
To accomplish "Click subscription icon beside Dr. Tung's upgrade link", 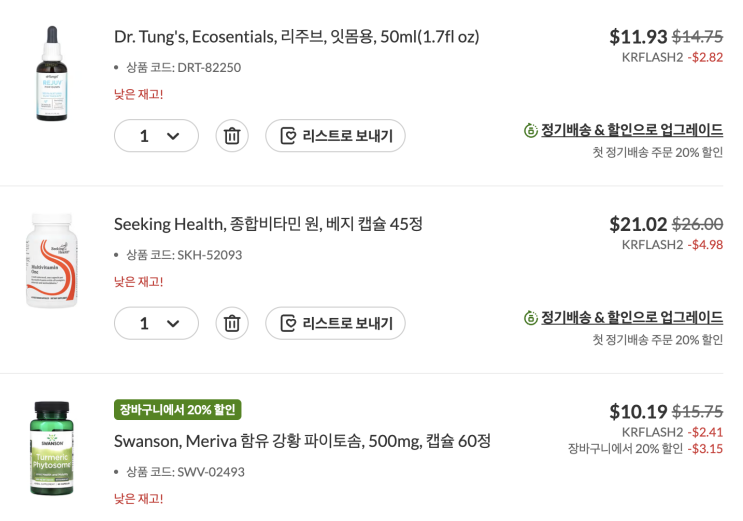I will pos(531,131).
